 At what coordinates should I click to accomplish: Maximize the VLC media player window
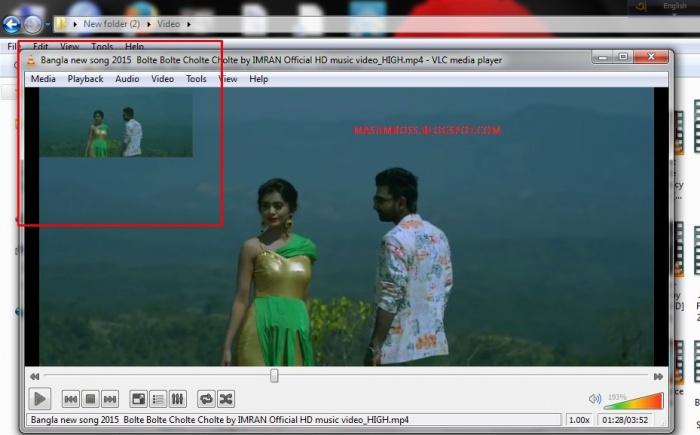tap(623, 57)
